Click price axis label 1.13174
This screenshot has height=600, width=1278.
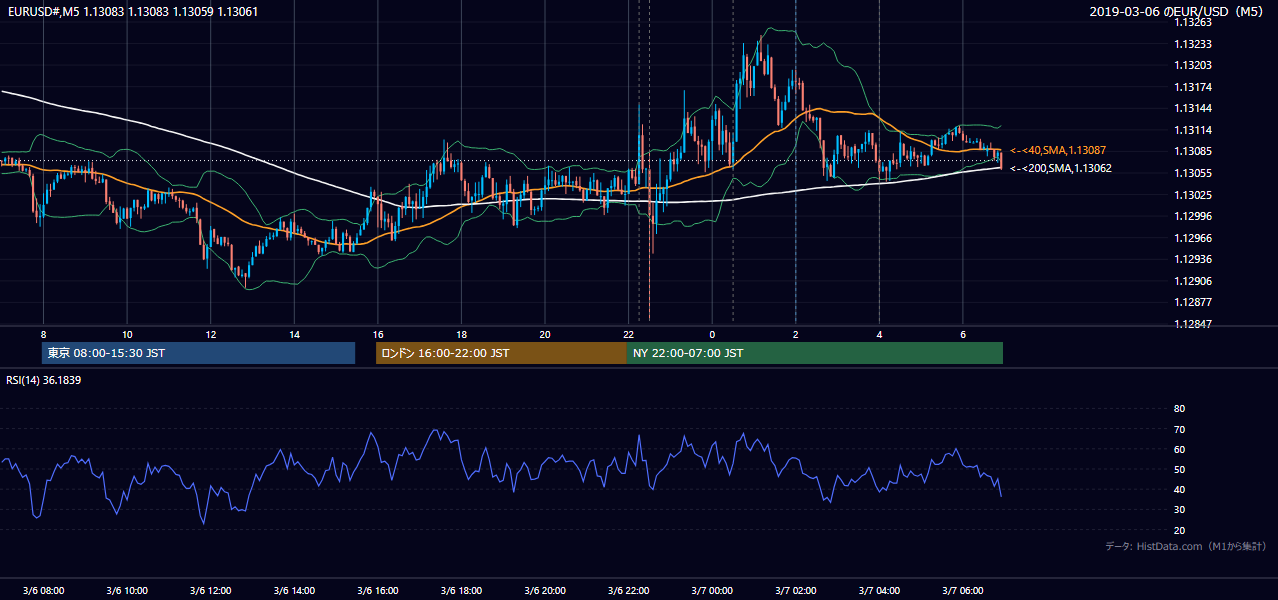pos(1193,87)
